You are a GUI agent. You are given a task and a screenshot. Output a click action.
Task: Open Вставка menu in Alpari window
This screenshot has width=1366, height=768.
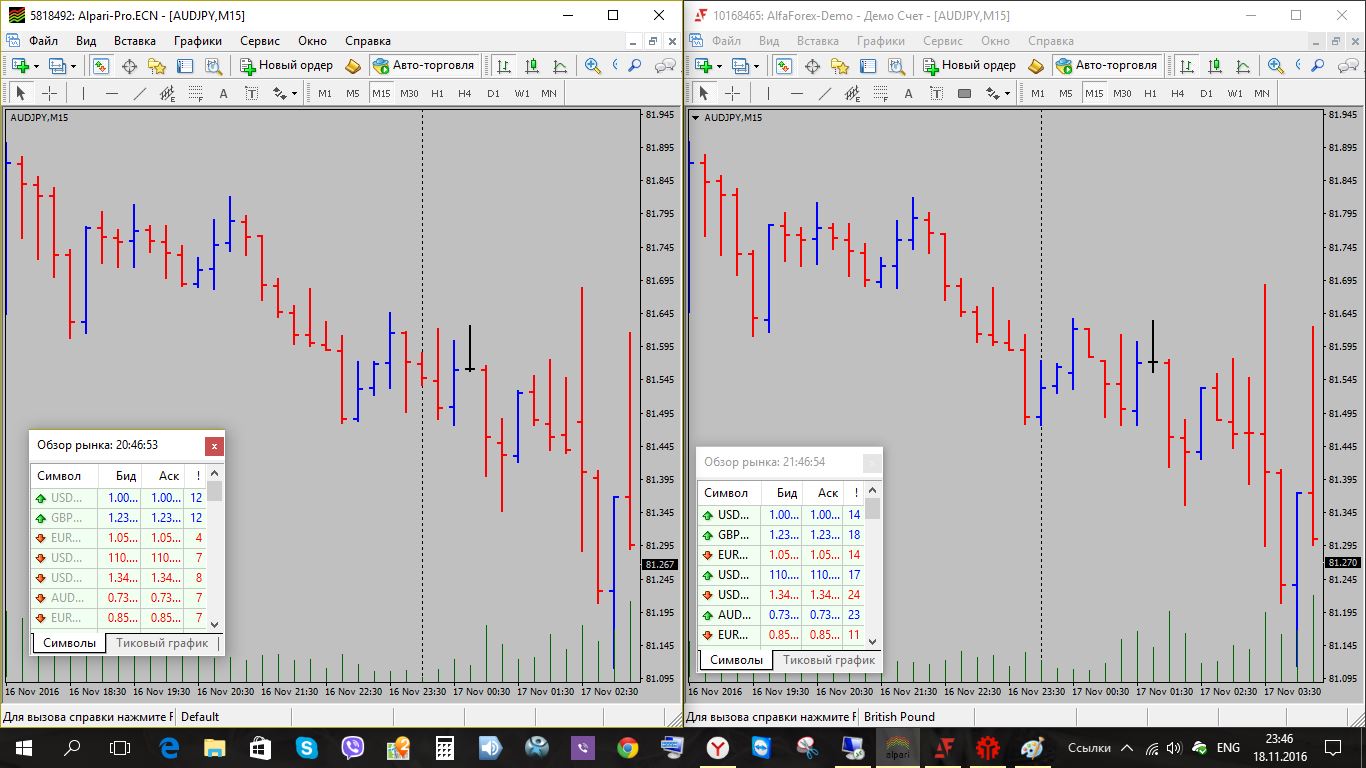pyautogui.click(x=135, y=41)
